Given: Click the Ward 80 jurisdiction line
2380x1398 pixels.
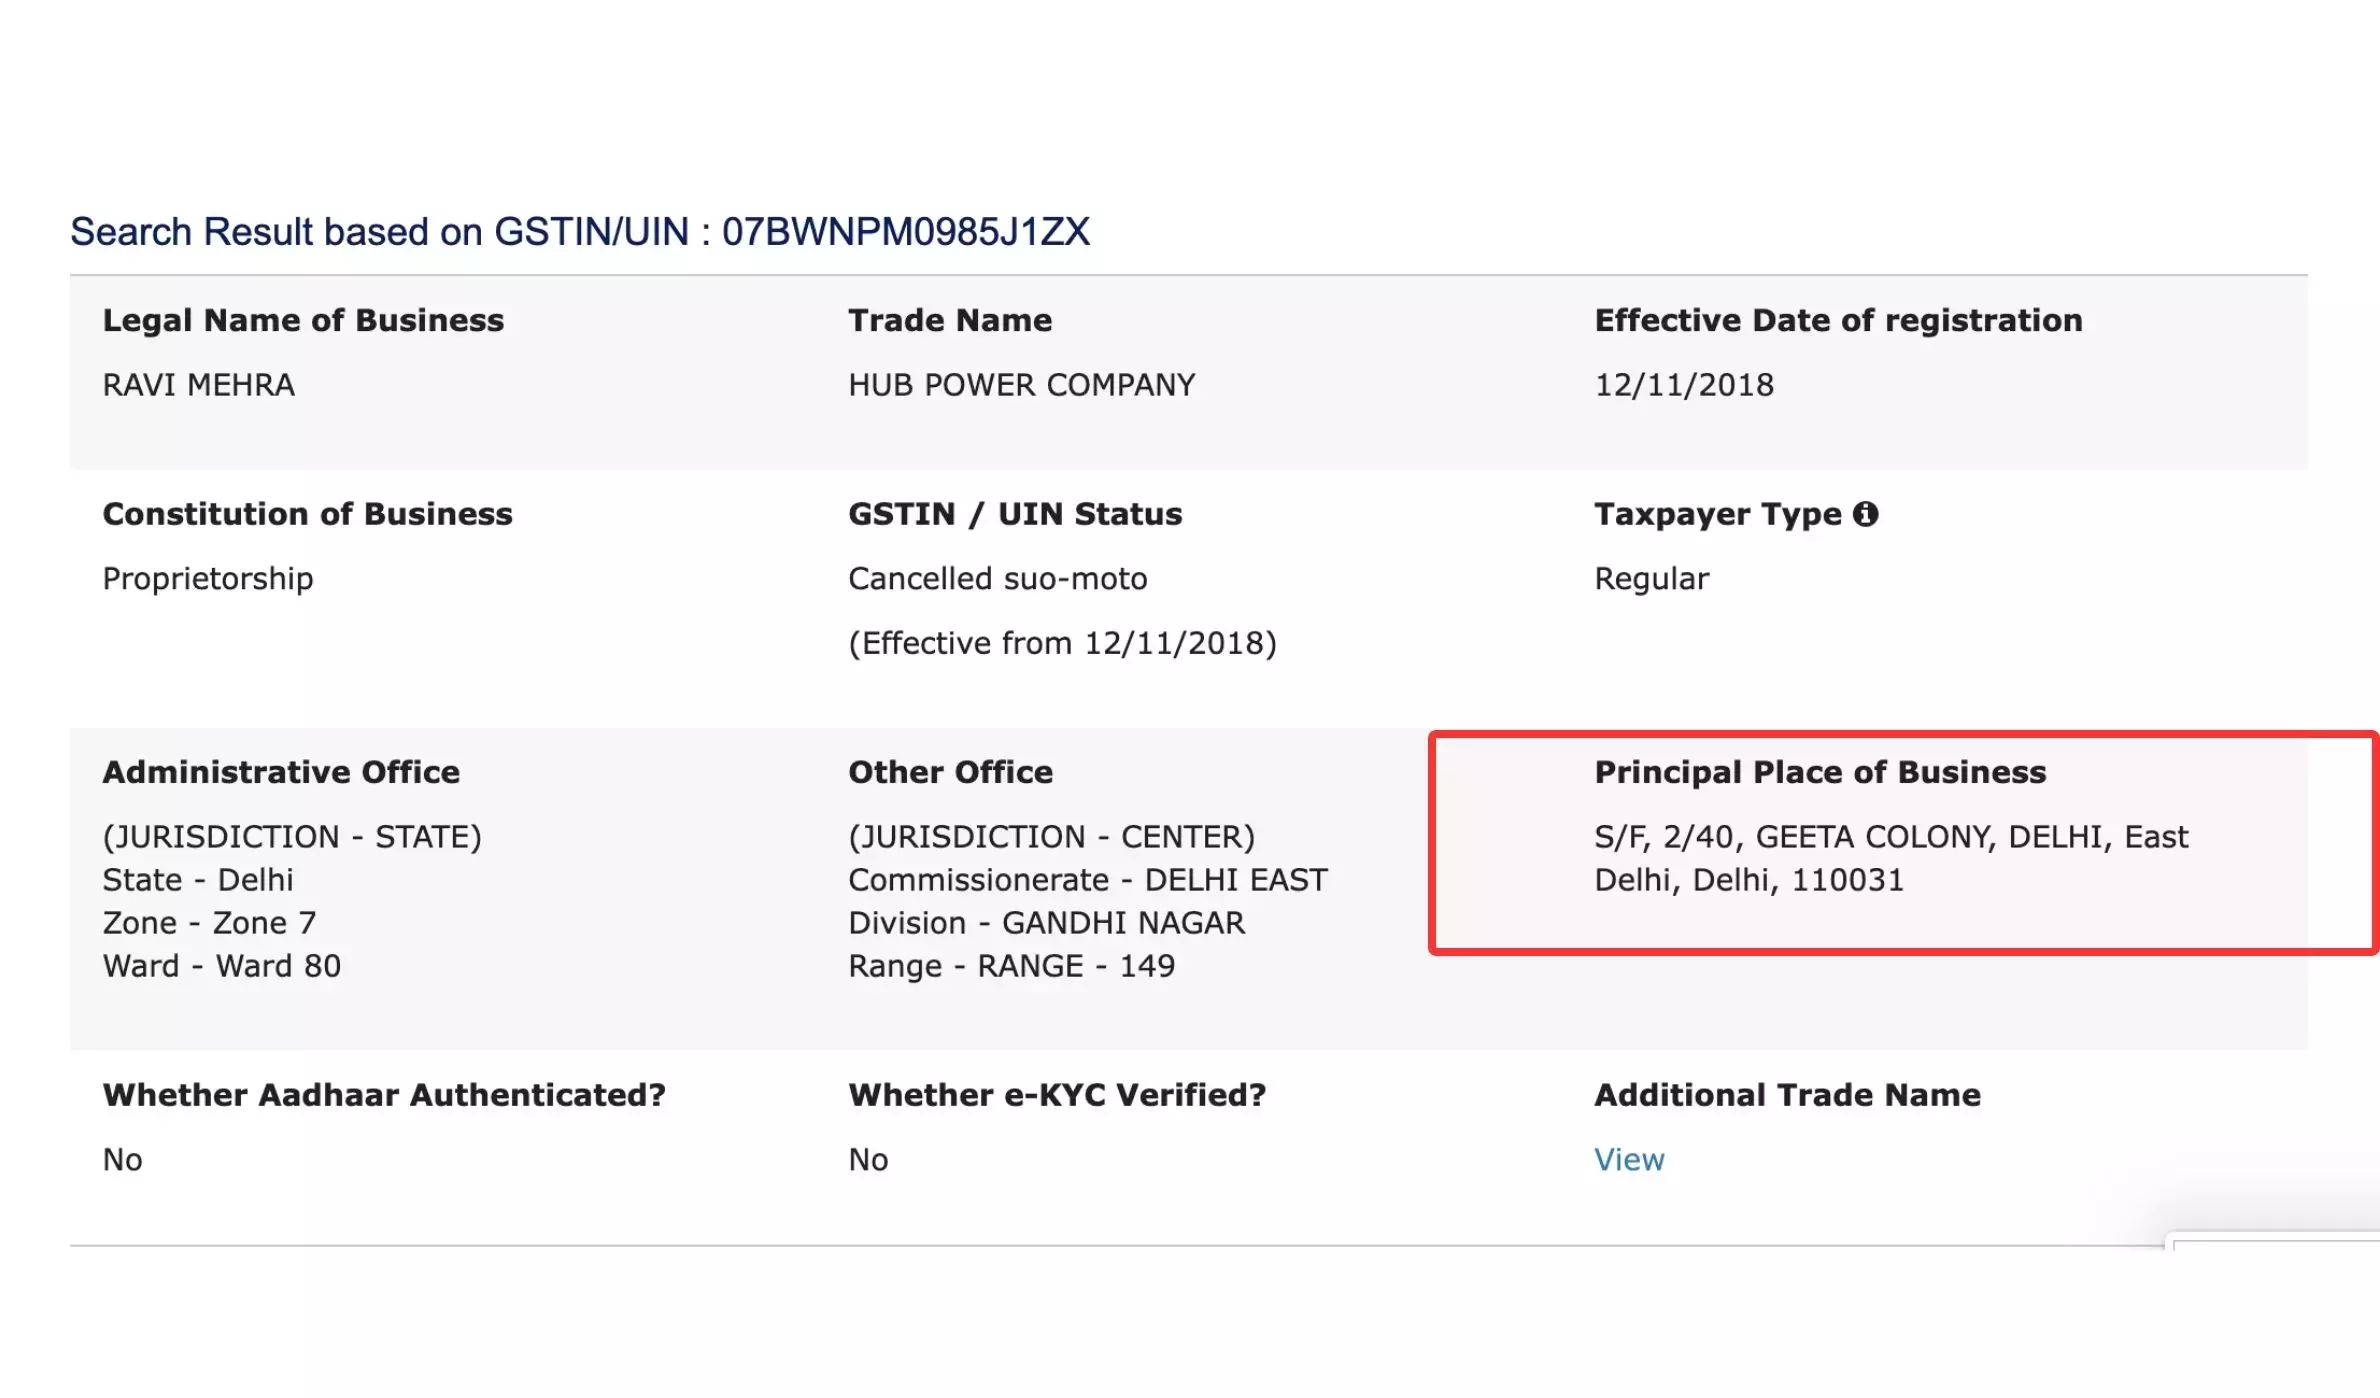Looking at the screenshot, I should pos(222,966).
